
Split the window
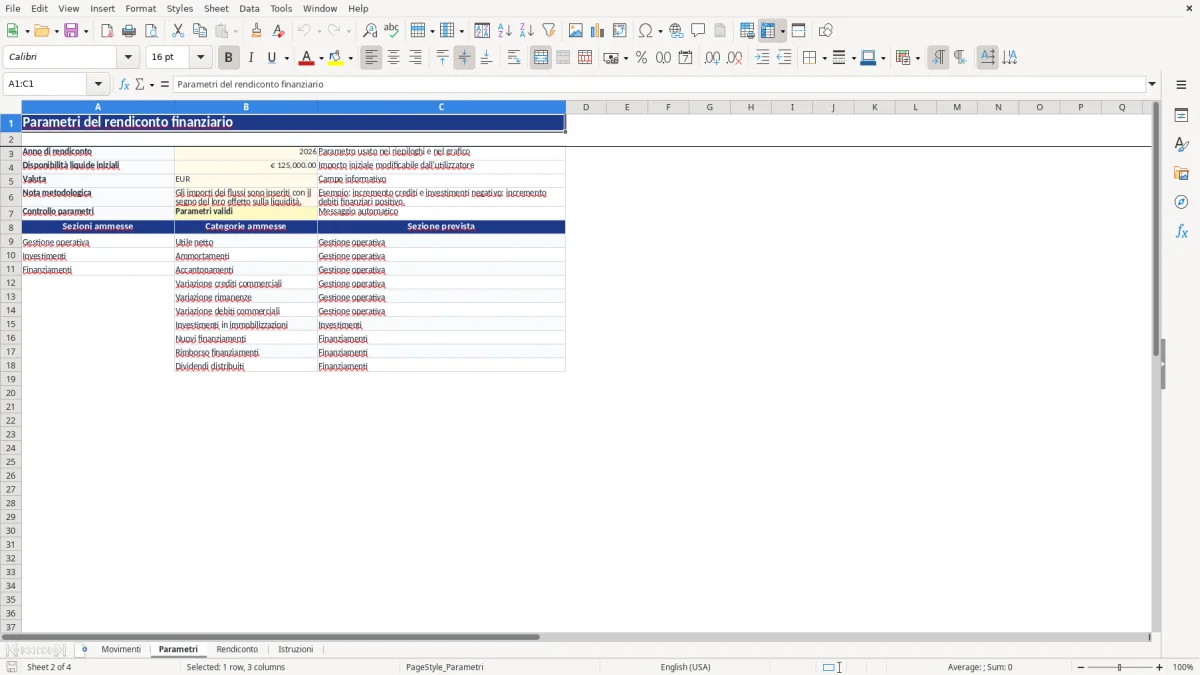click(799, 31)
